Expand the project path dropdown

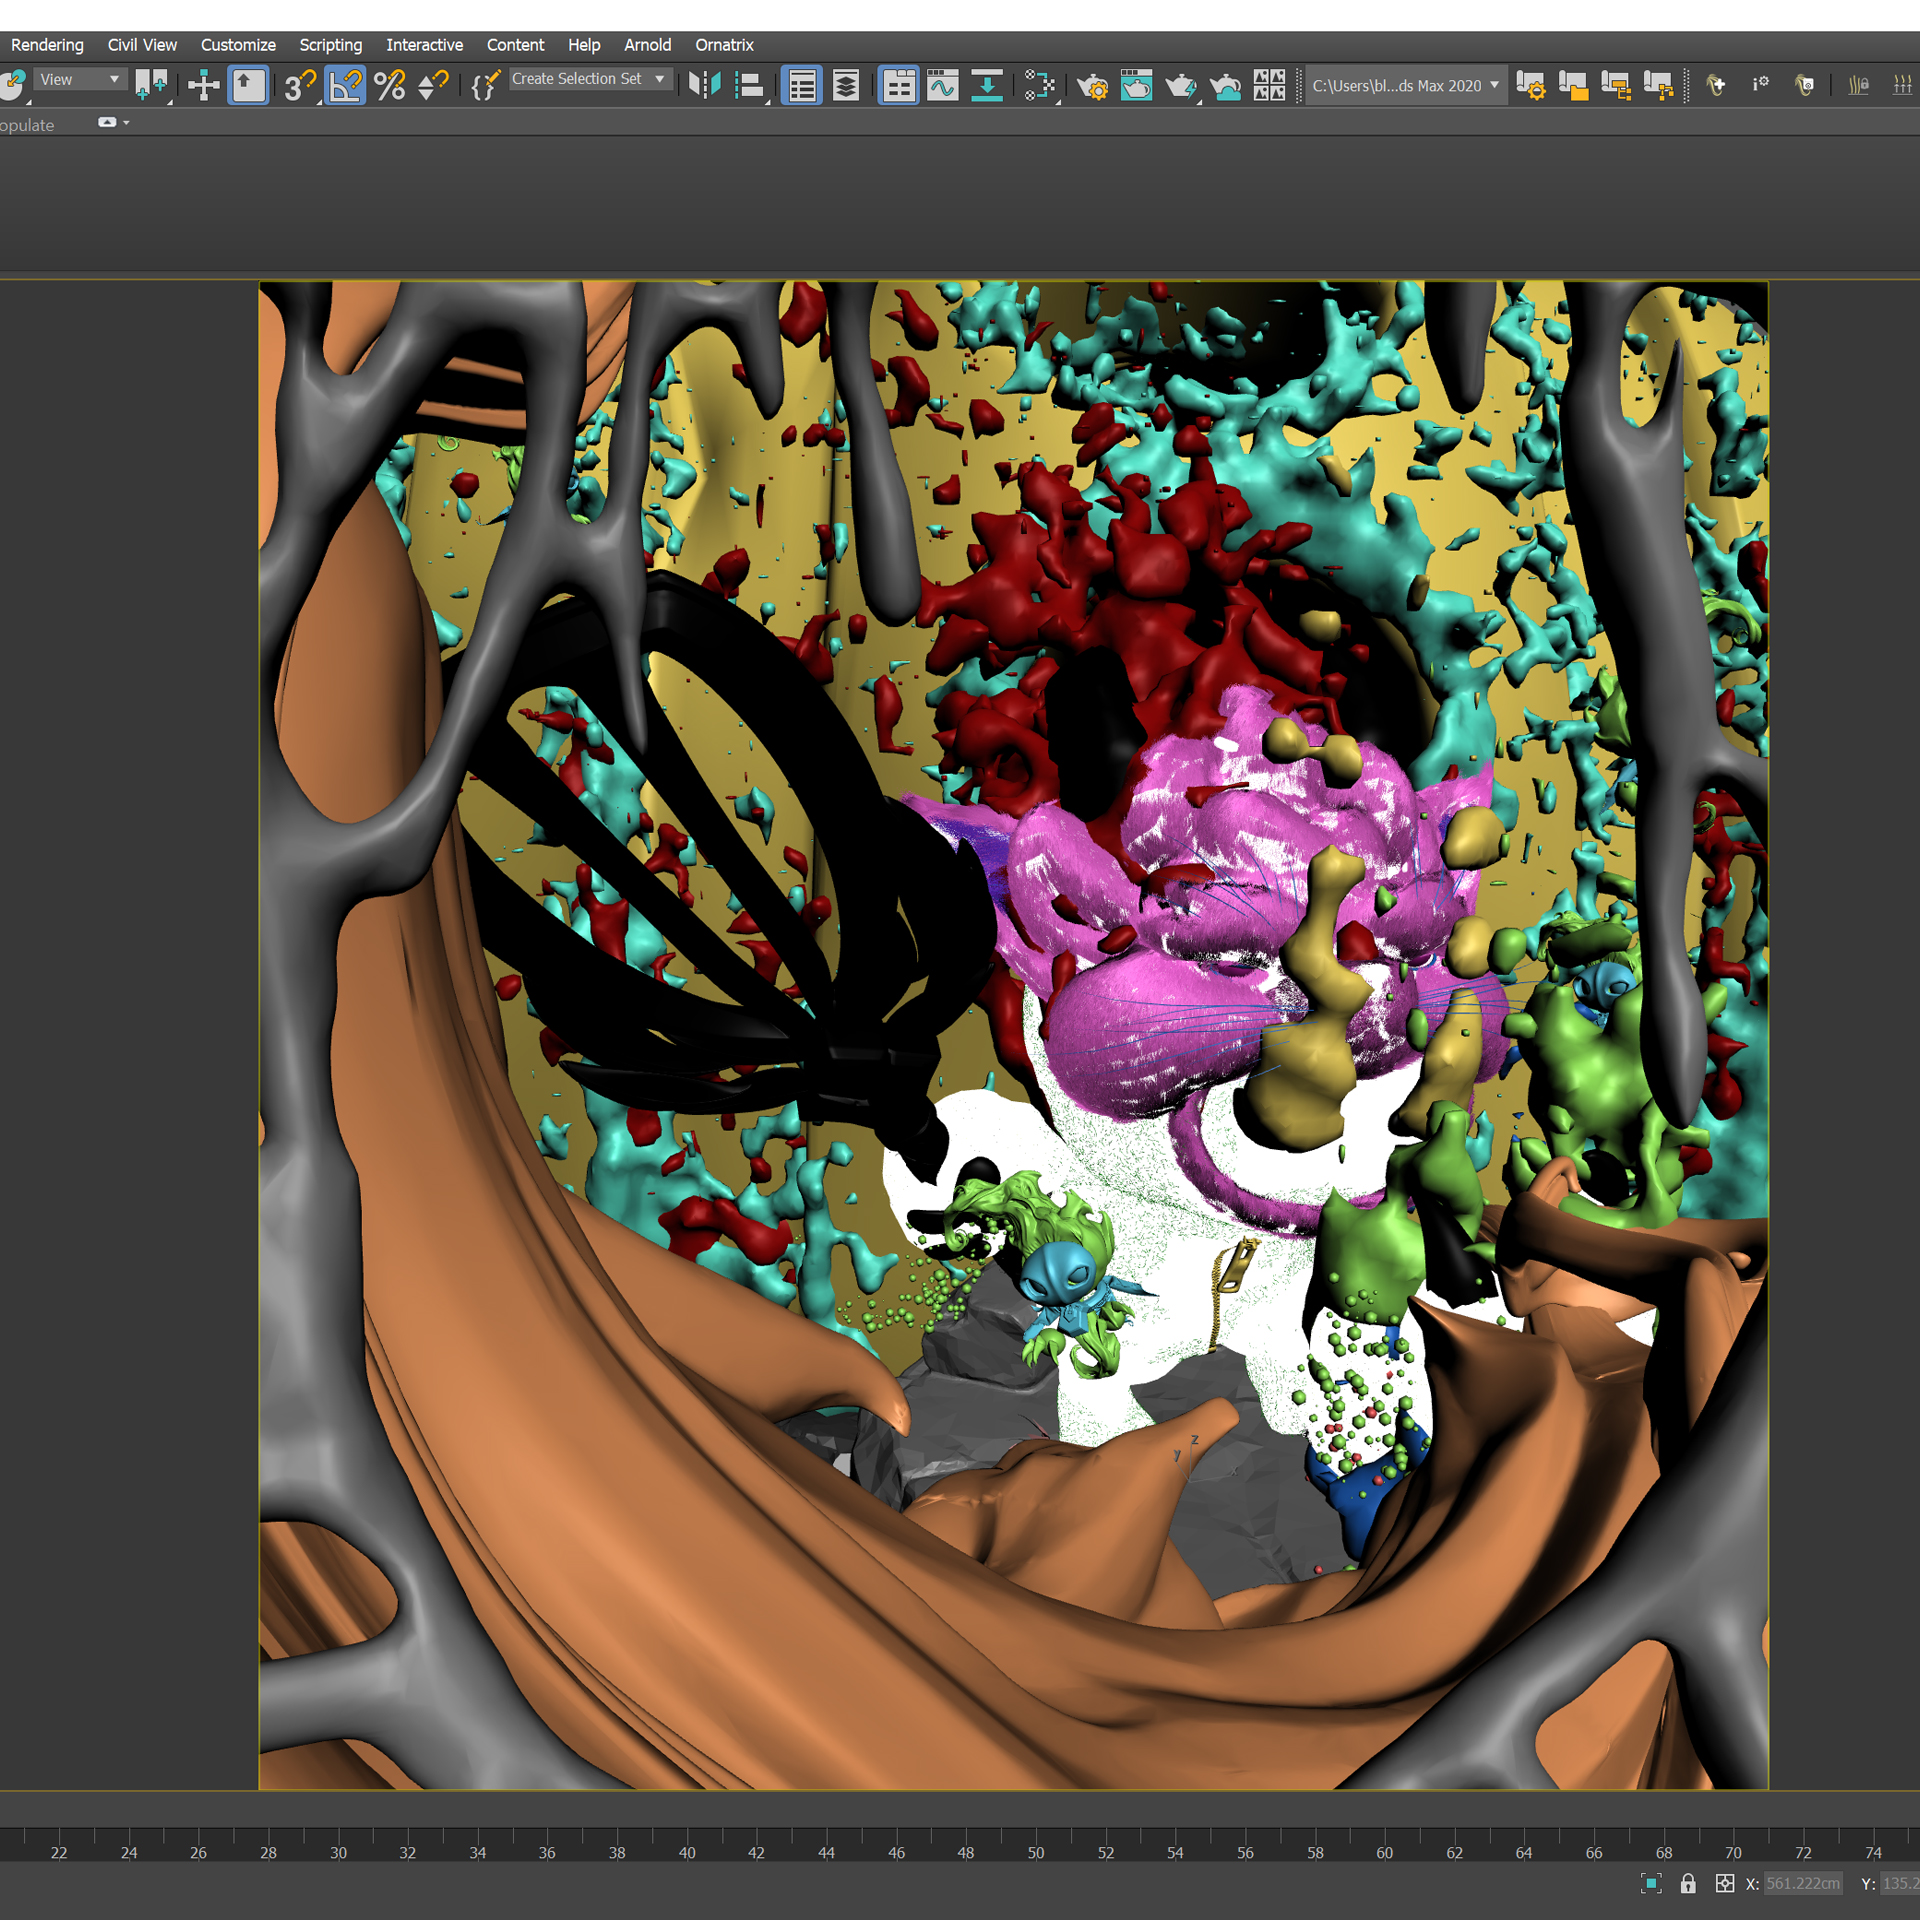point(1494,86)
